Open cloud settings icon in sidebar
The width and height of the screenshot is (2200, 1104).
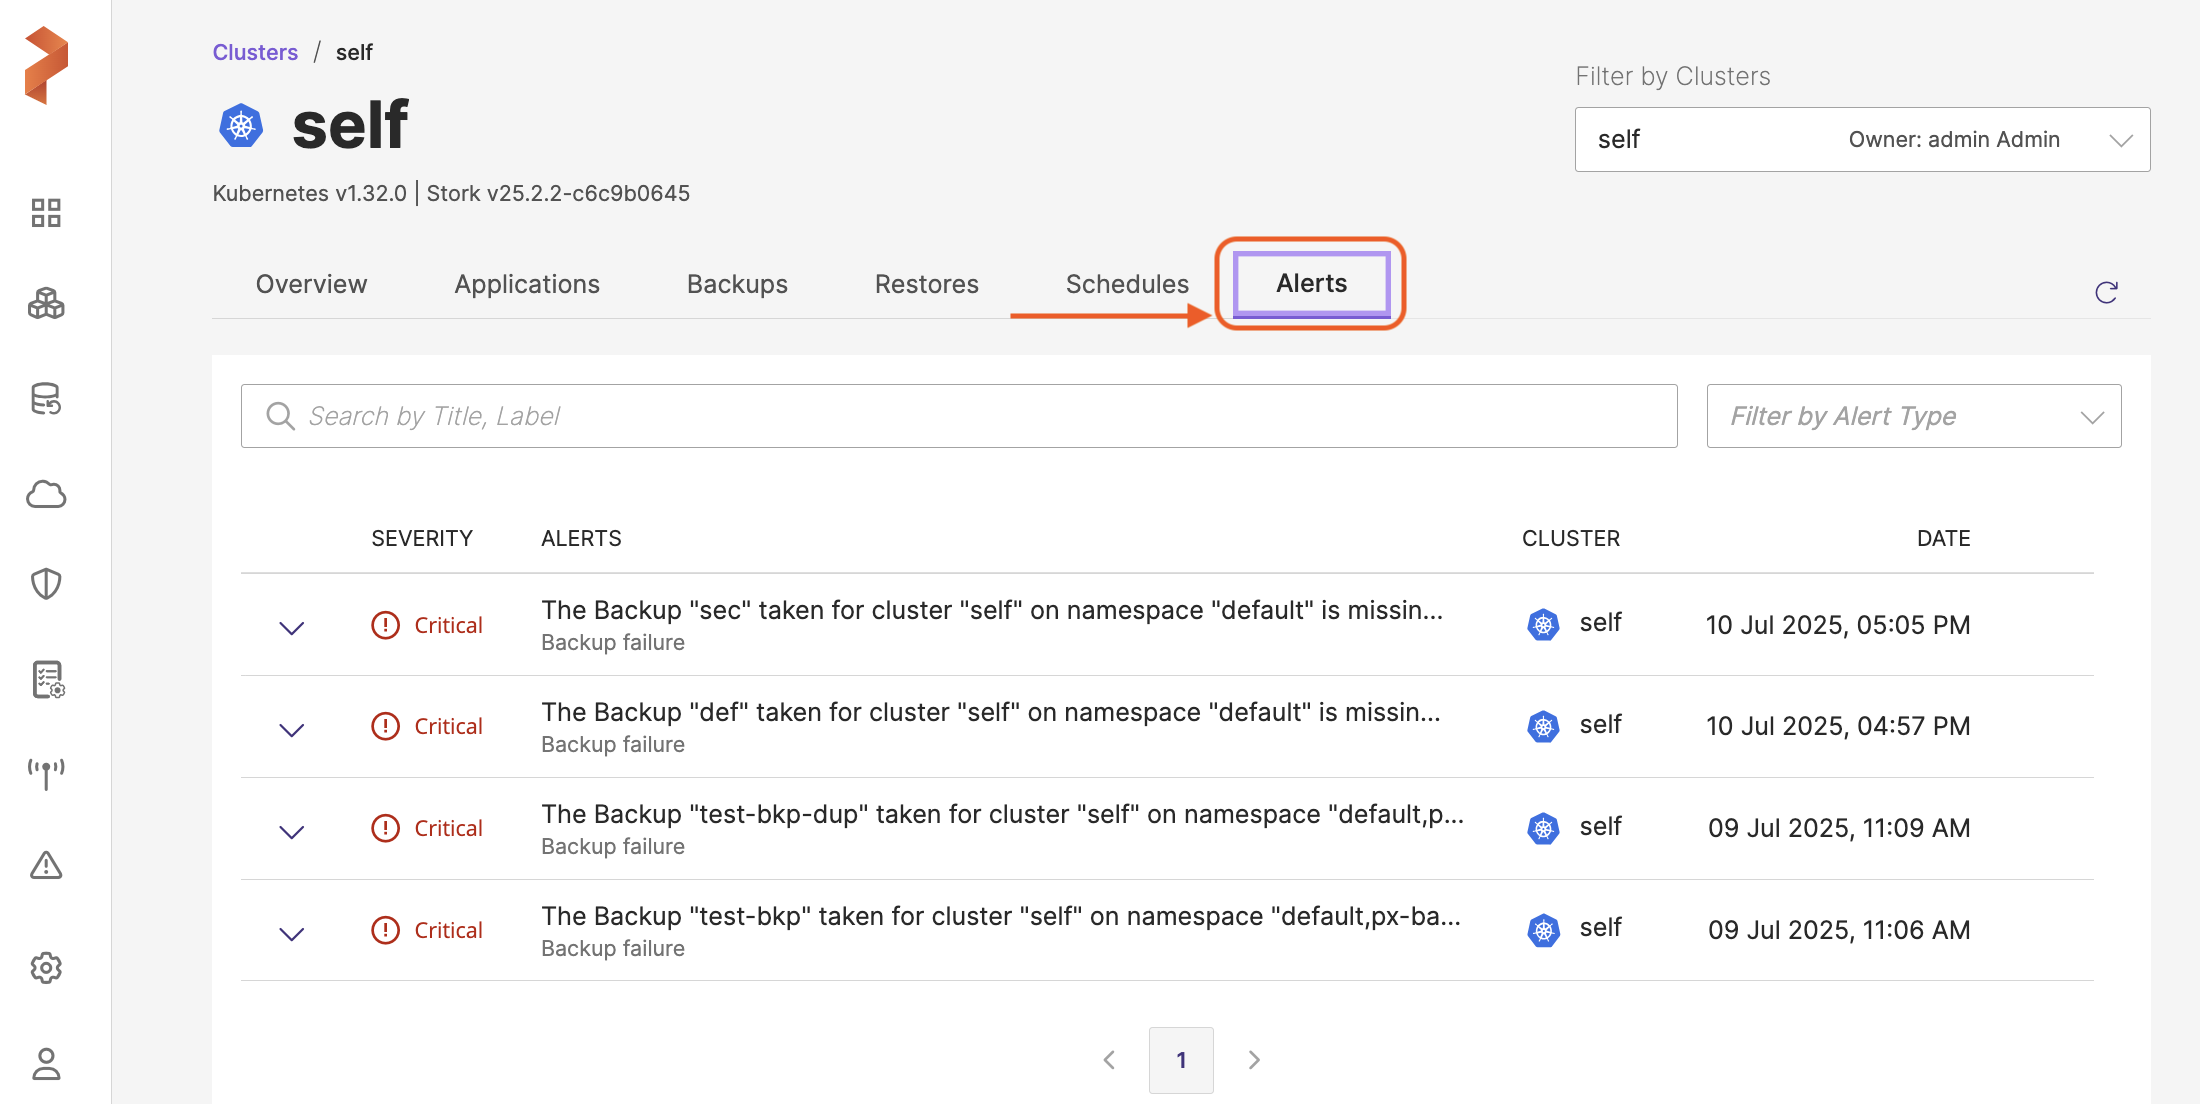46,494
